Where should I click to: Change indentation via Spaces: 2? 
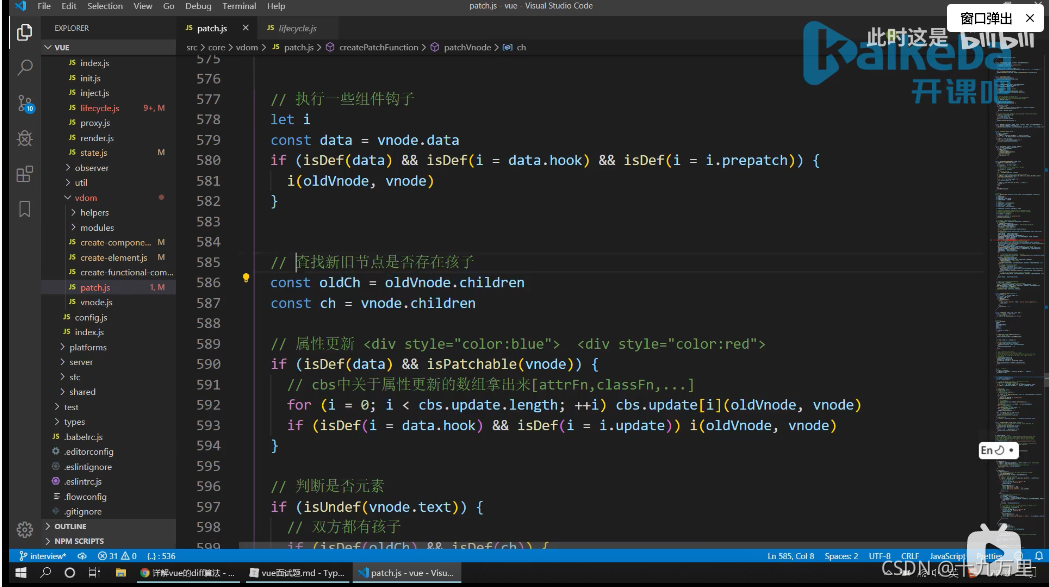(841, 556)
